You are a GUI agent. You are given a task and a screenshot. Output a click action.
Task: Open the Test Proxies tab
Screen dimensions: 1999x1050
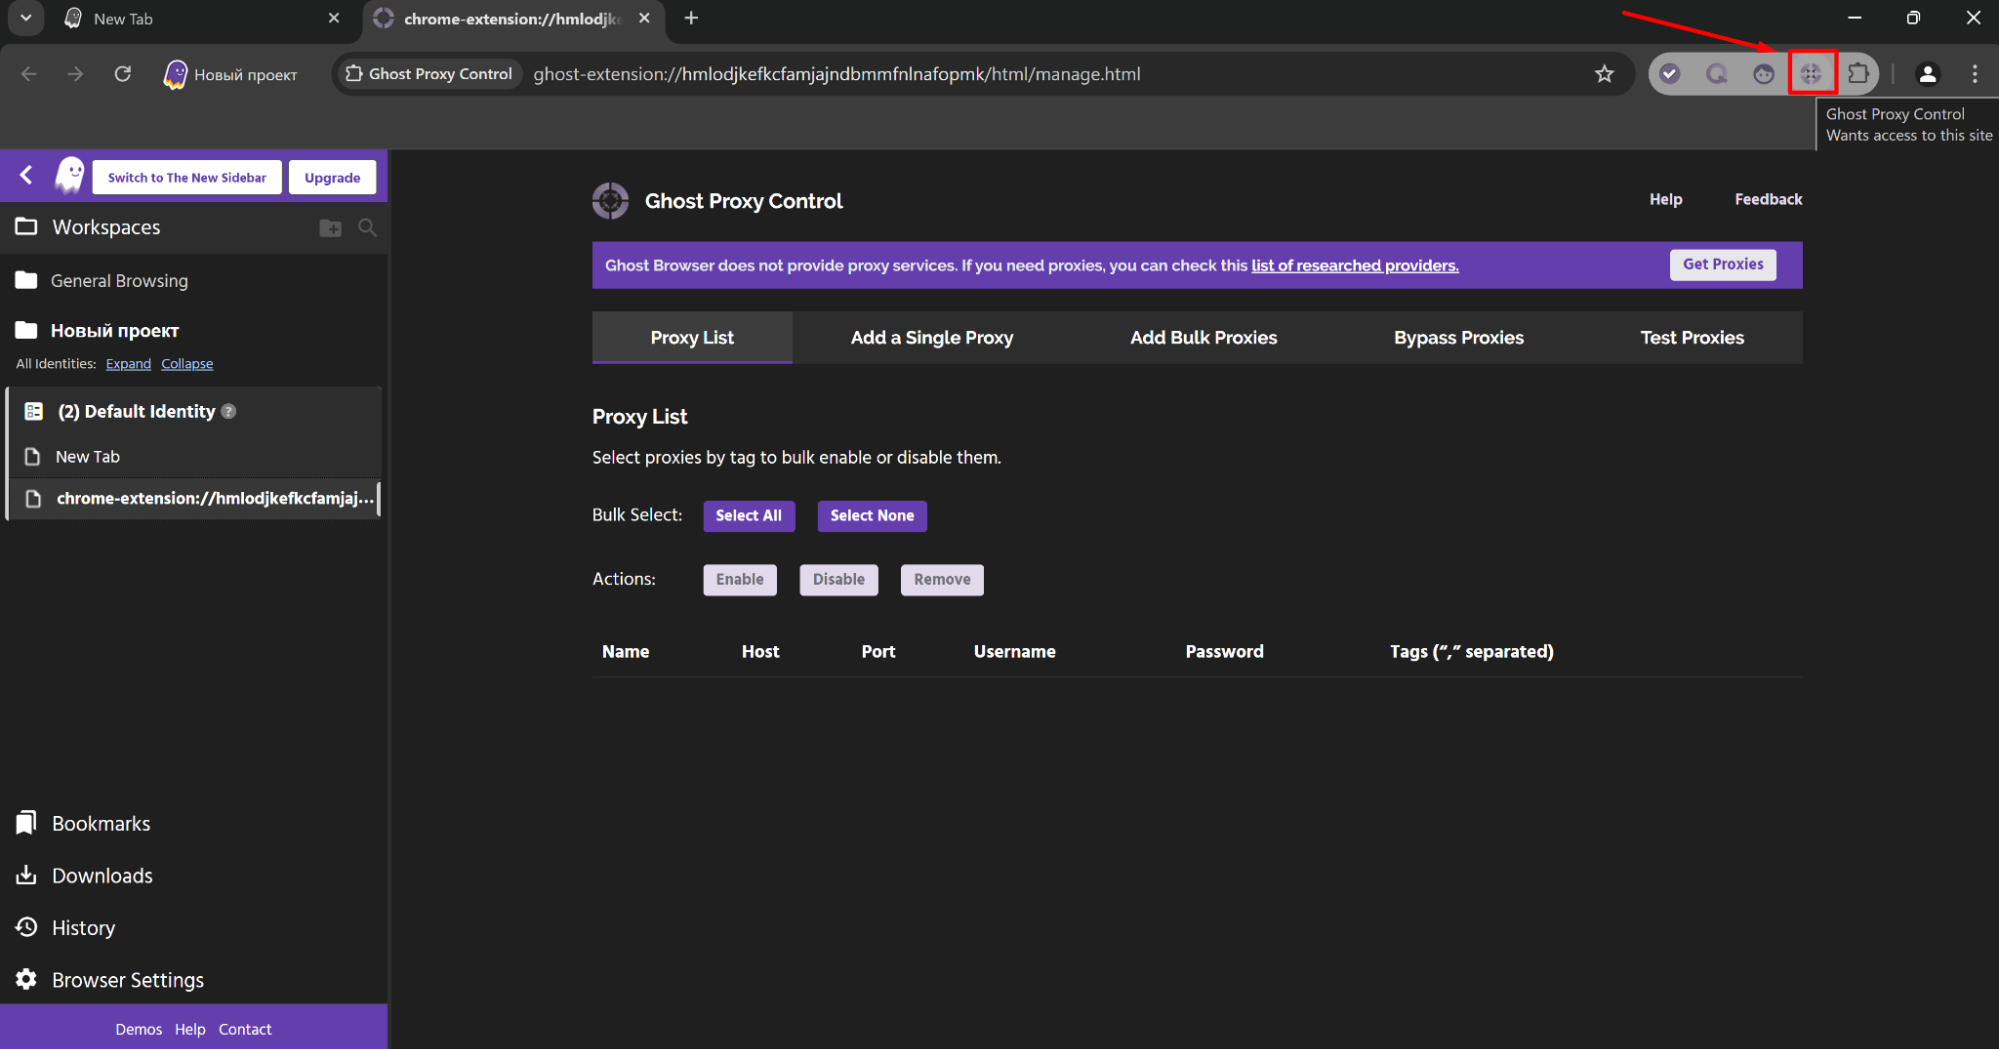tap(1691, 338)
